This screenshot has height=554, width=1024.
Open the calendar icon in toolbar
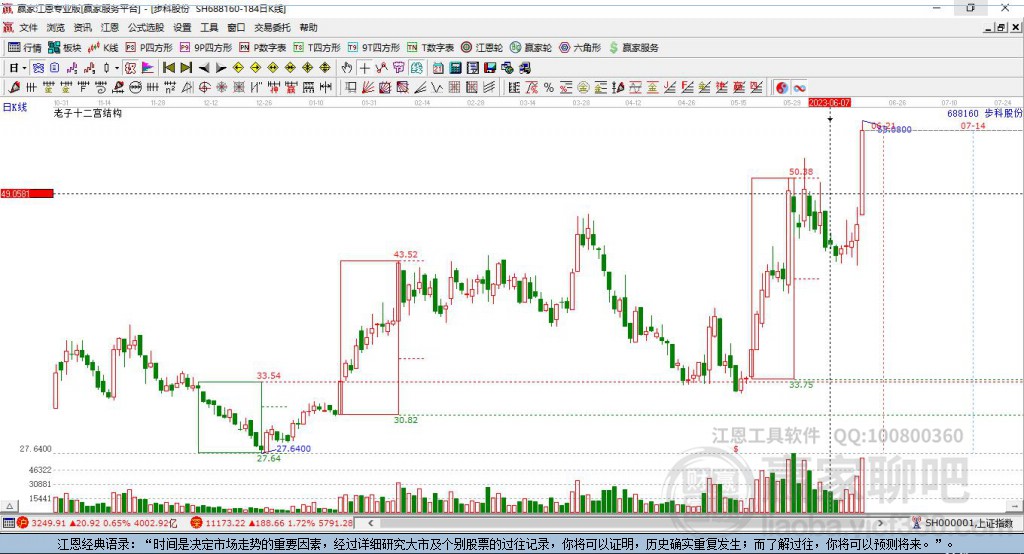(438, 68)
